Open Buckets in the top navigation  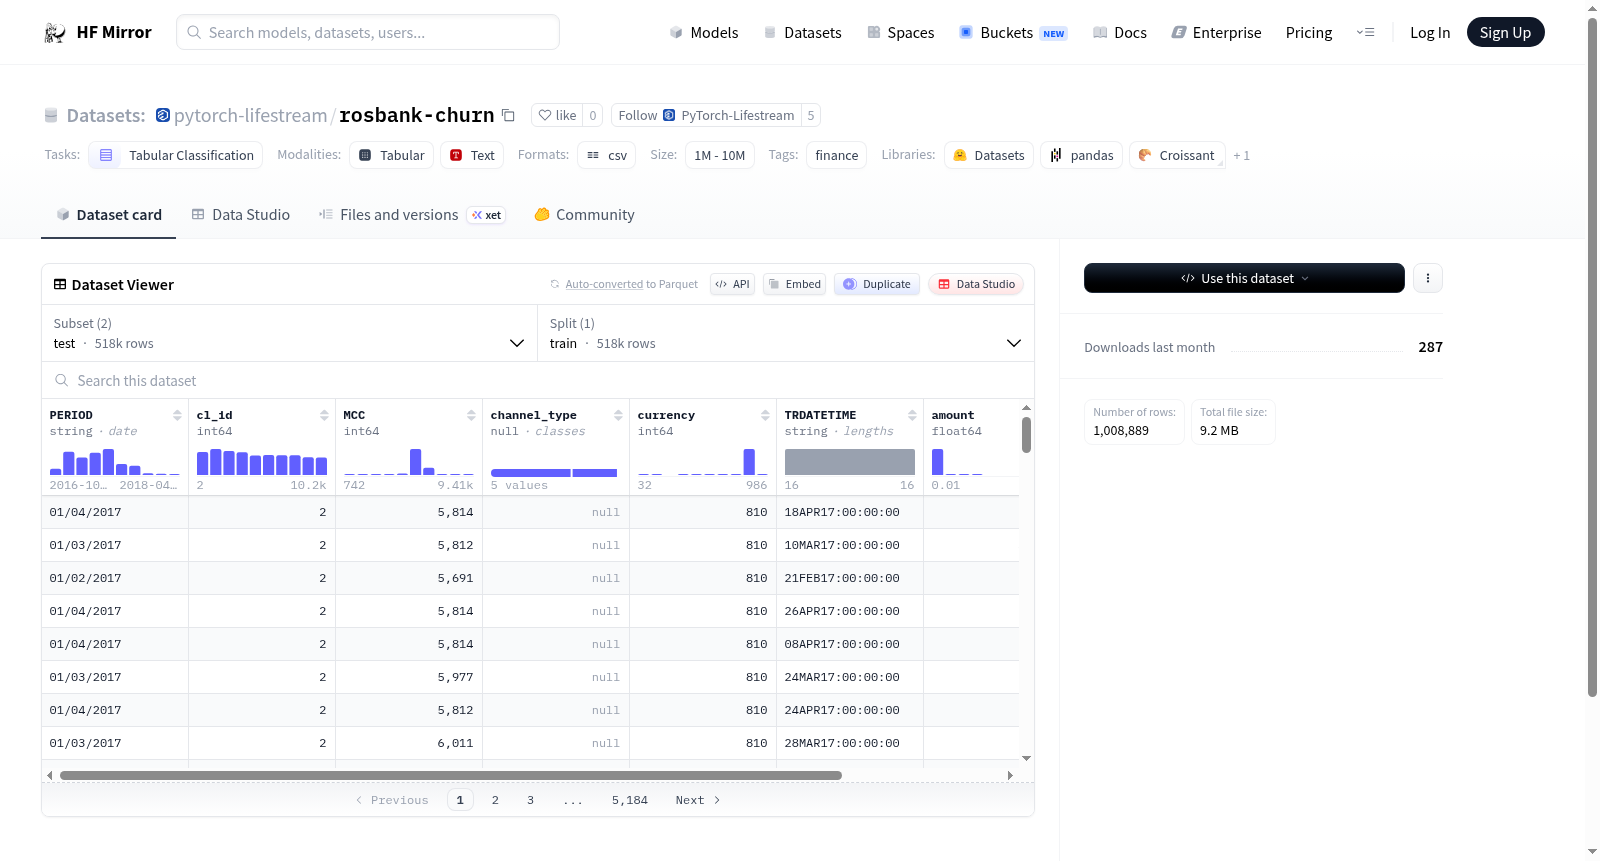tap(1013, 32)
